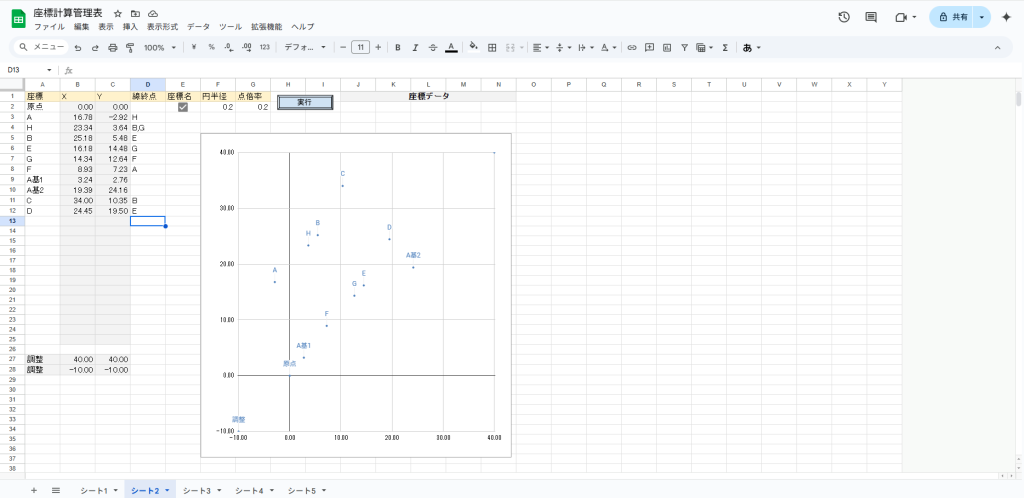The width and height of the screenshot is (1024, 498).
Task: Click the insert chart icon
Action: (667, 47)
